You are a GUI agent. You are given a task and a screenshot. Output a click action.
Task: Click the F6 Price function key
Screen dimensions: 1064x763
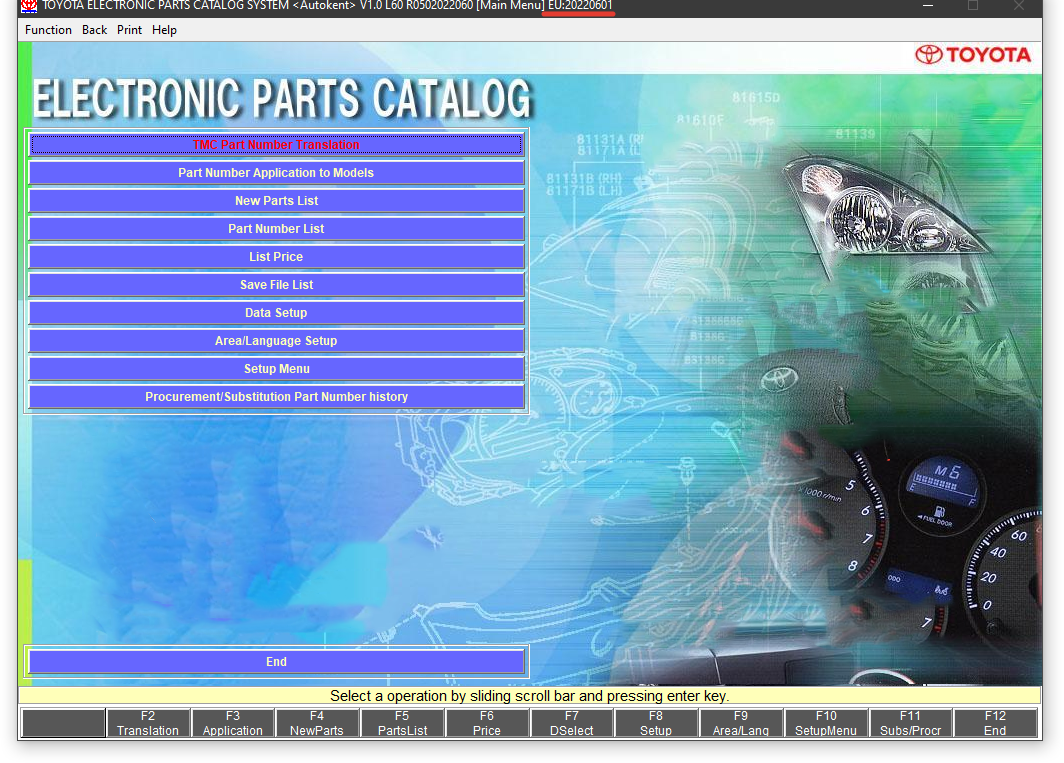tap(487, 723)
